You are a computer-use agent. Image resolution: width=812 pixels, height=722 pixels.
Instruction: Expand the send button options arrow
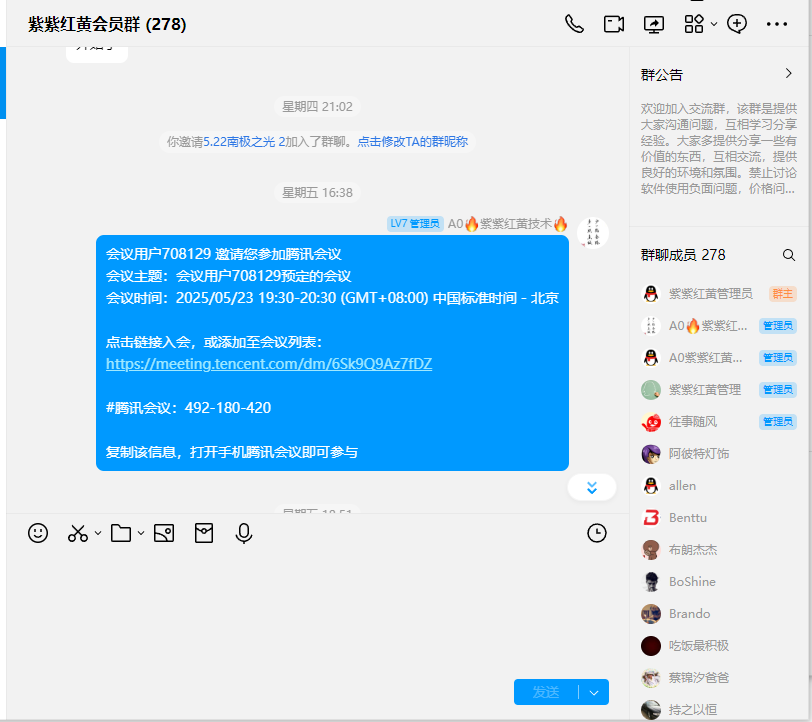pyautogui.click(x=594, y=692)
